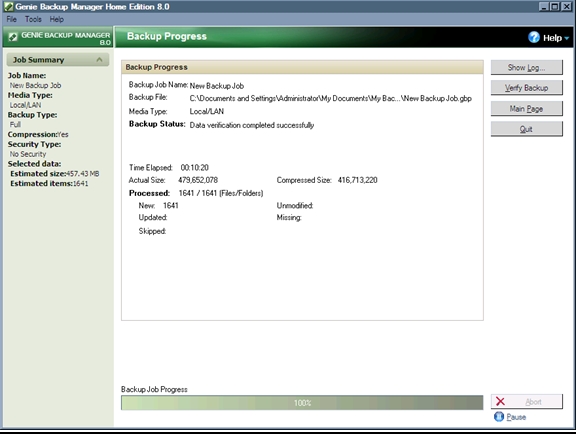577x434 pixels.
Task: Click the Skipped label
Action: click(152, 231)
